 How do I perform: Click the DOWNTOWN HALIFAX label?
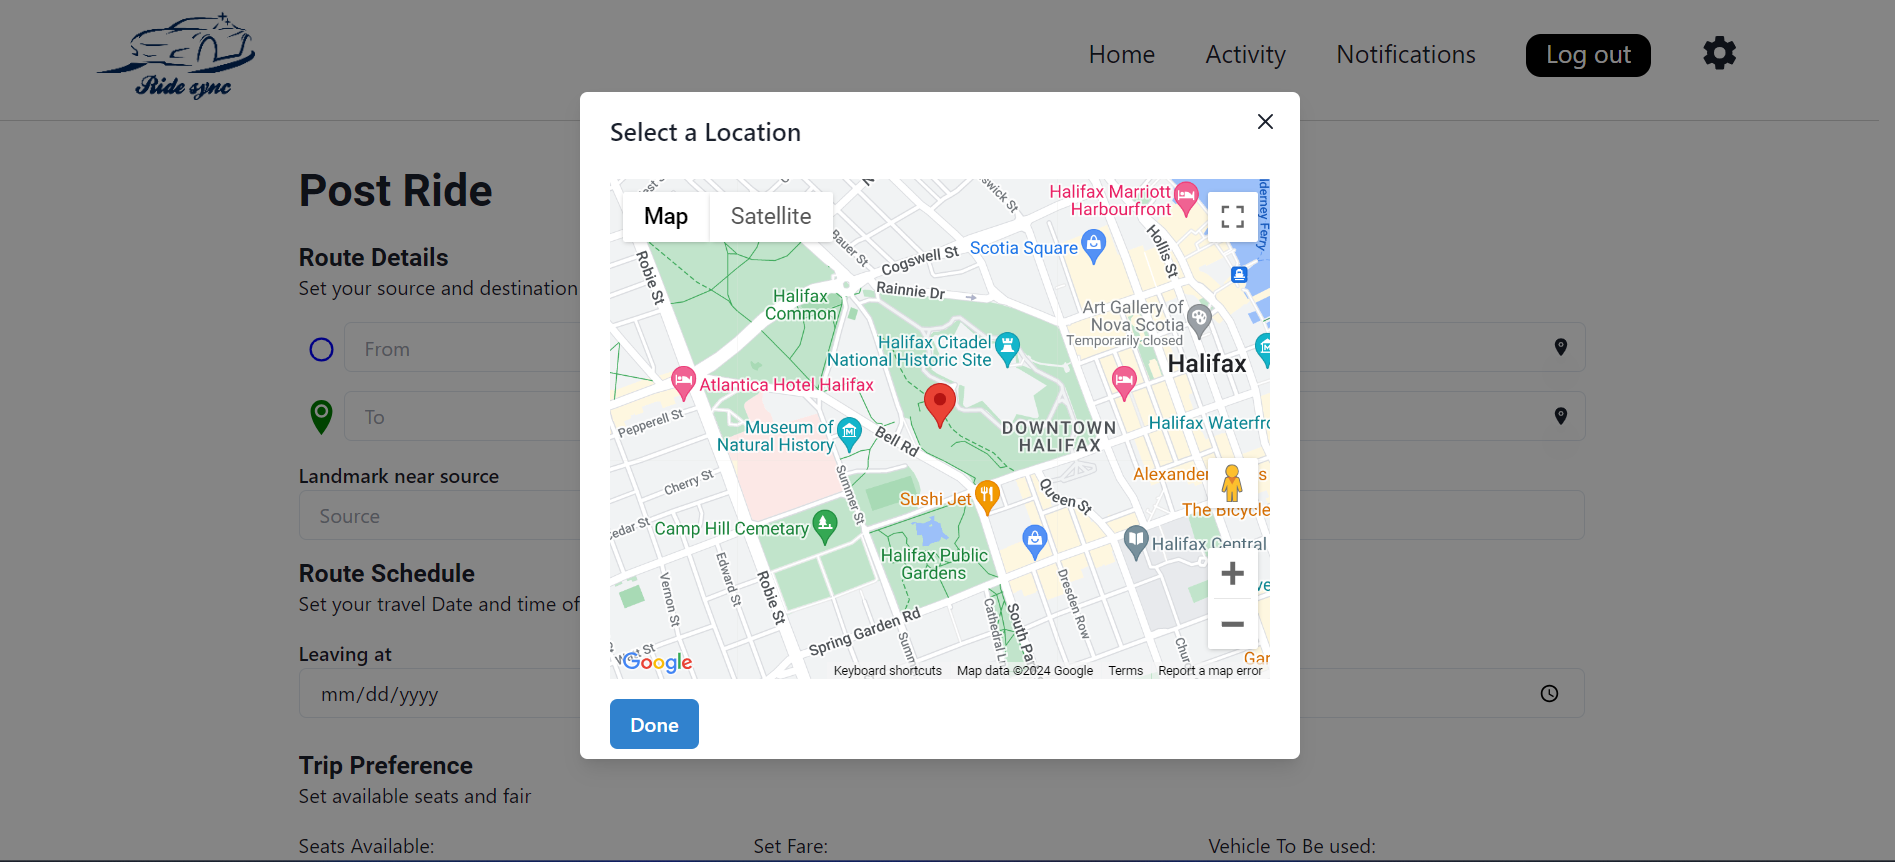pos(1059,436)
